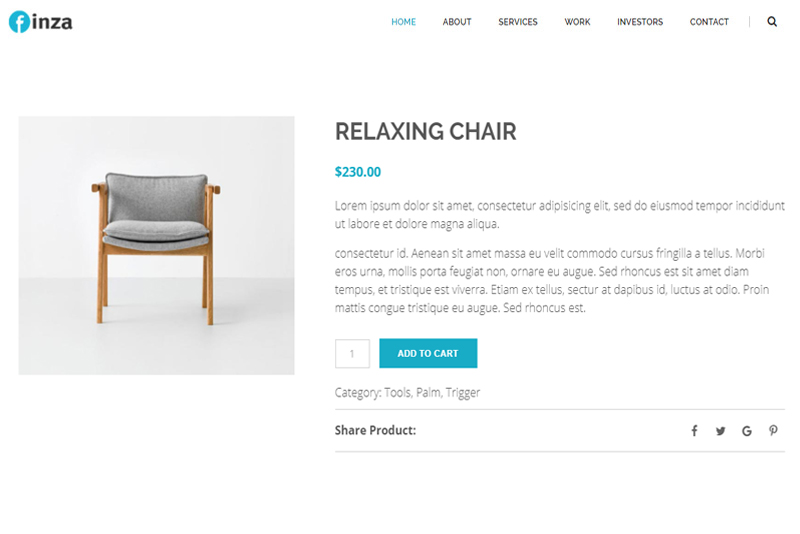This screenshot has width=800, height=534.
Task: Go to the Contact page
Action: point(709,22)
